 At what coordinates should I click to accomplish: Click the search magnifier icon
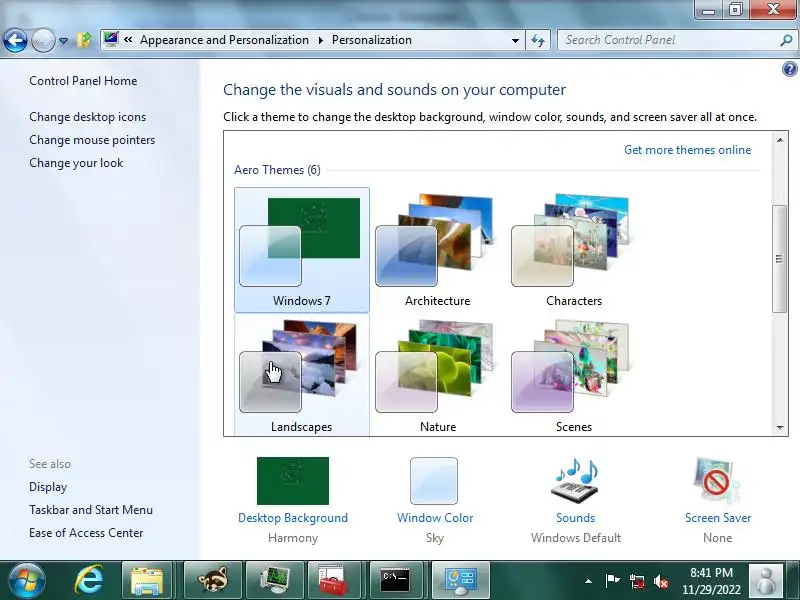click(786, 40)
